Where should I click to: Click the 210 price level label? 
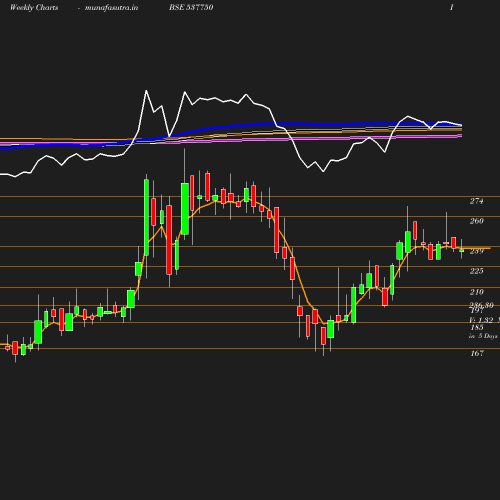(x=477, y=292)
